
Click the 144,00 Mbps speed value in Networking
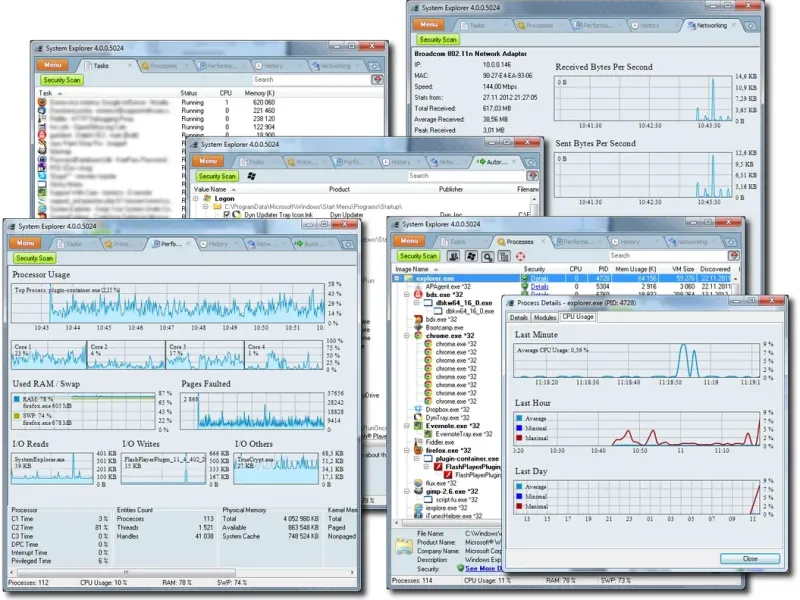click(x=499, y=87)
